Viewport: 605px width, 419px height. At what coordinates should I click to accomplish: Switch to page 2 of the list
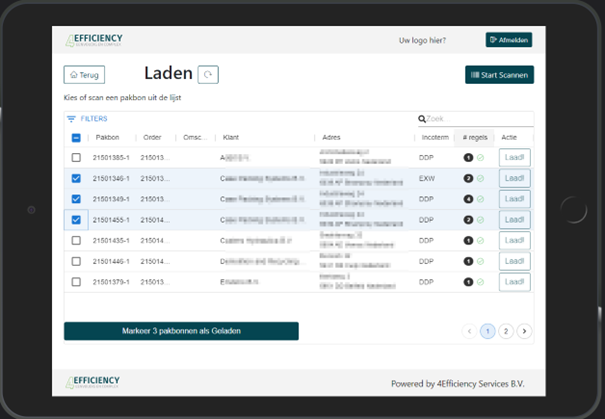(x=506, y=331)
